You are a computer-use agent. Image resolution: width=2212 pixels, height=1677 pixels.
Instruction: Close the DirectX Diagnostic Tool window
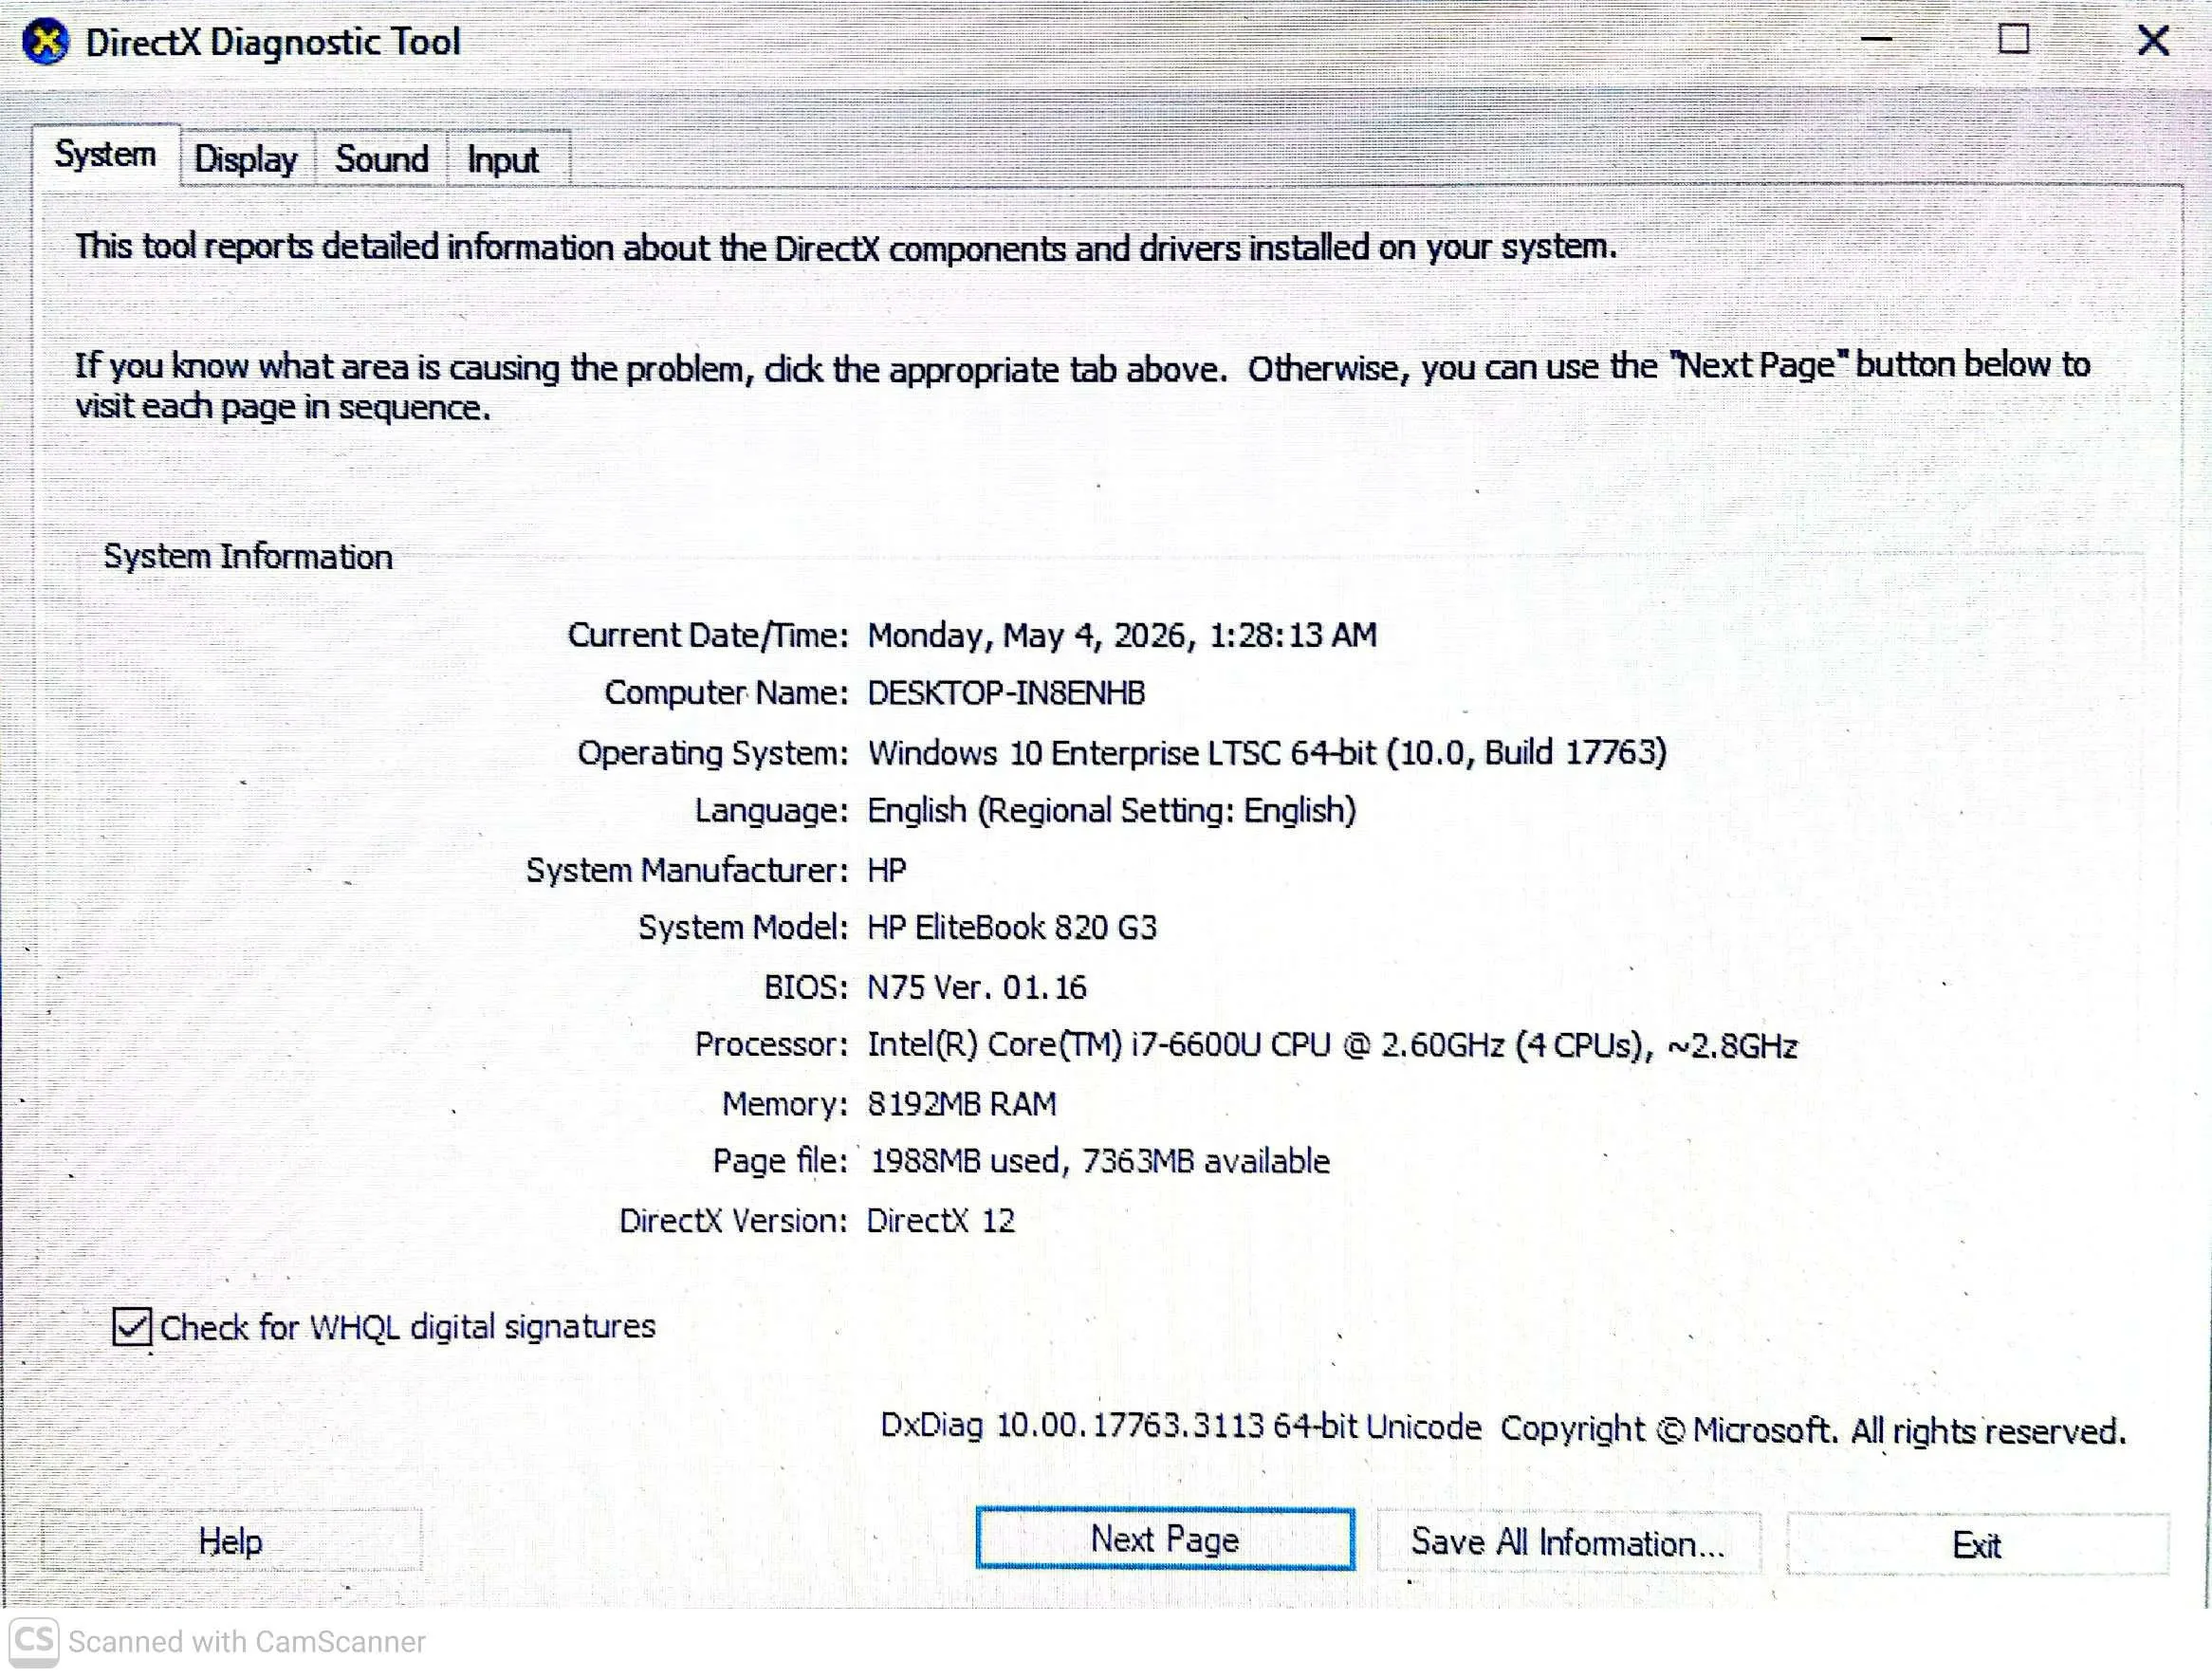[2153, 41]
